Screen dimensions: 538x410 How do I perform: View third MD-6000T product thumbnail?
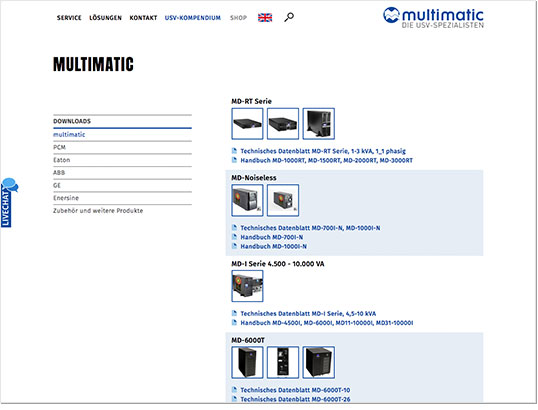(x=319, y=363)
